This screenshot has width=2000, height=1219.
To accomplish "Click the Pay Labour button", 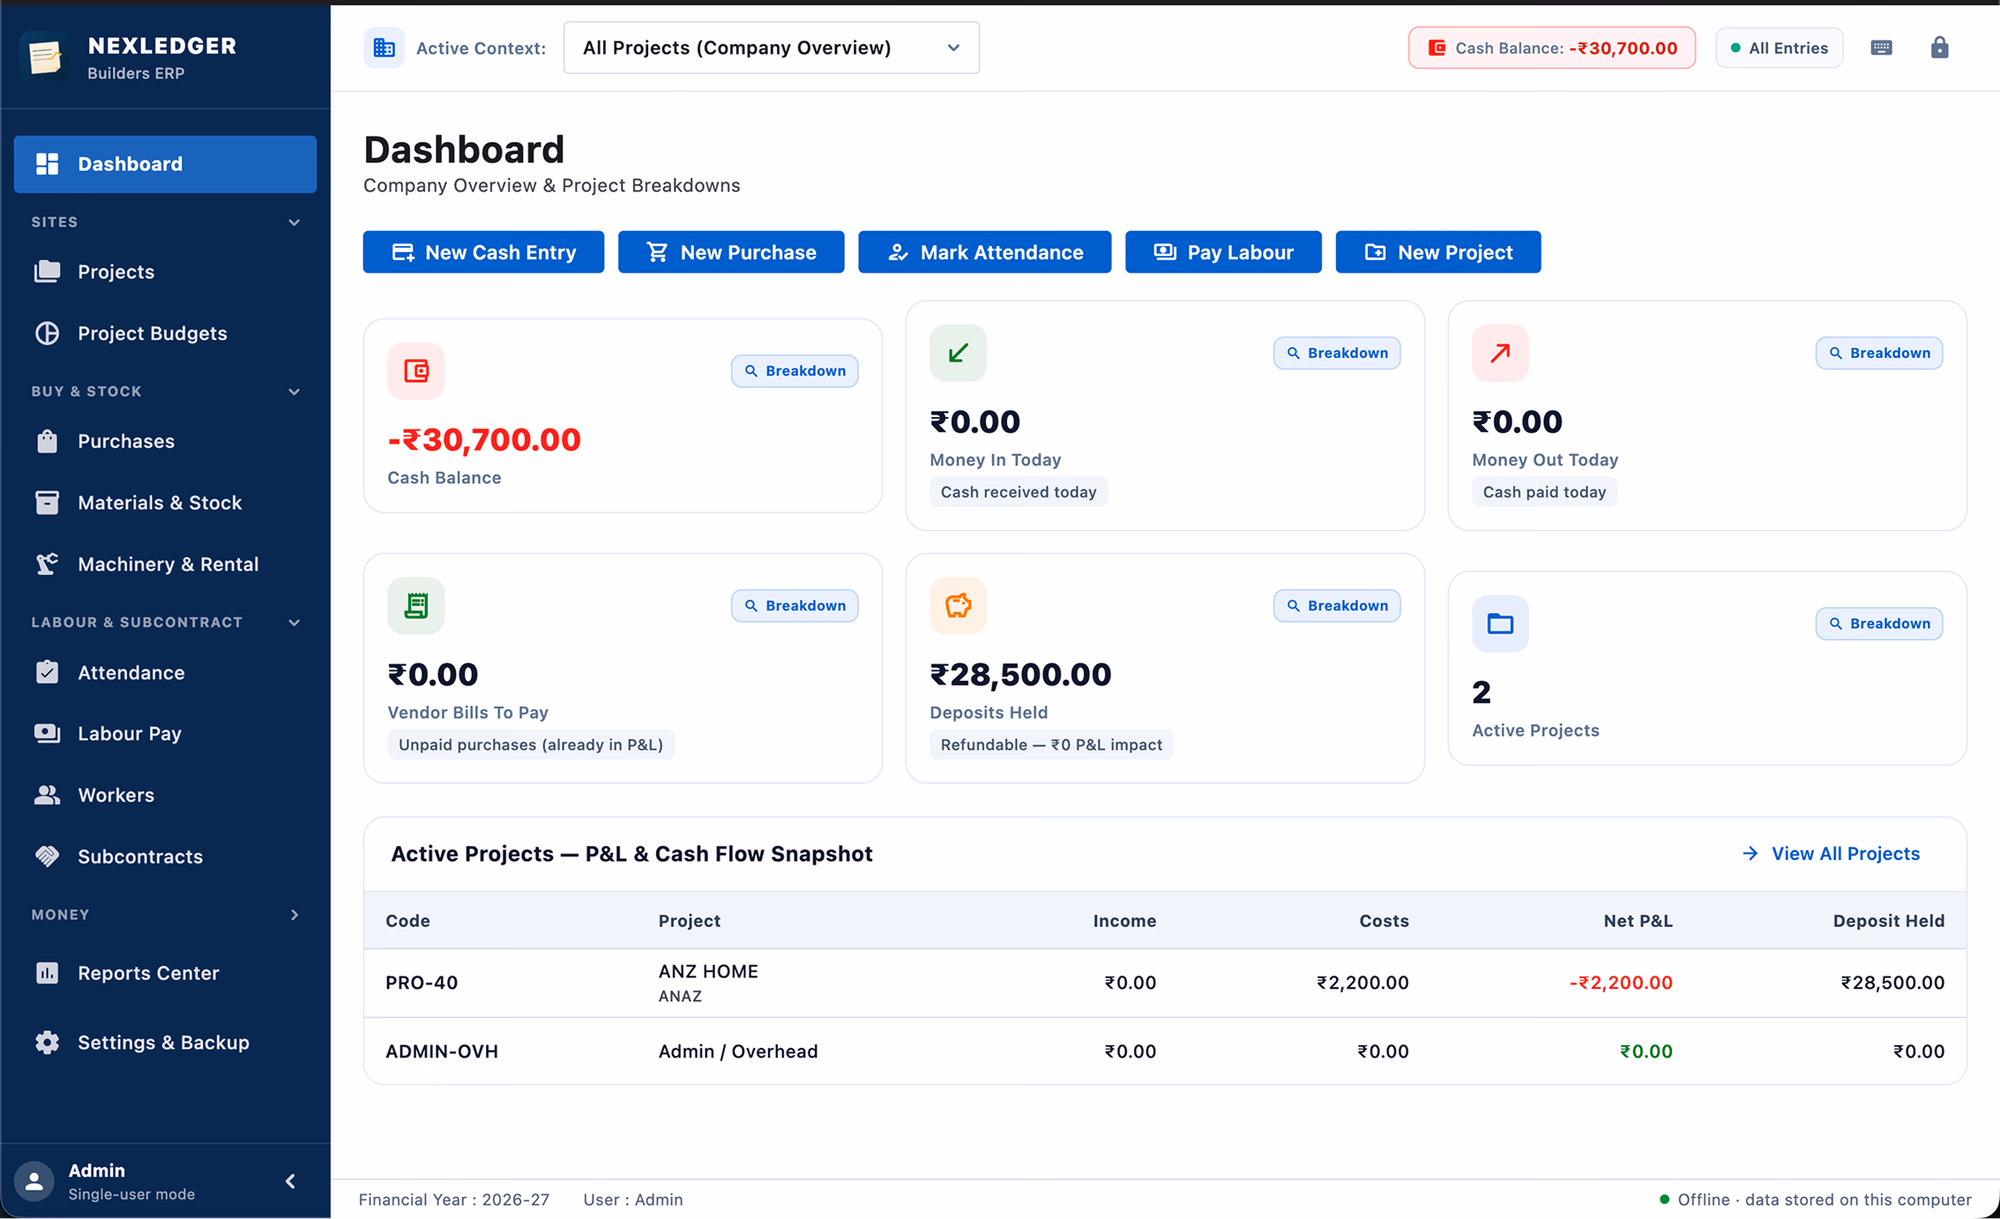I will coord(1223,252).
